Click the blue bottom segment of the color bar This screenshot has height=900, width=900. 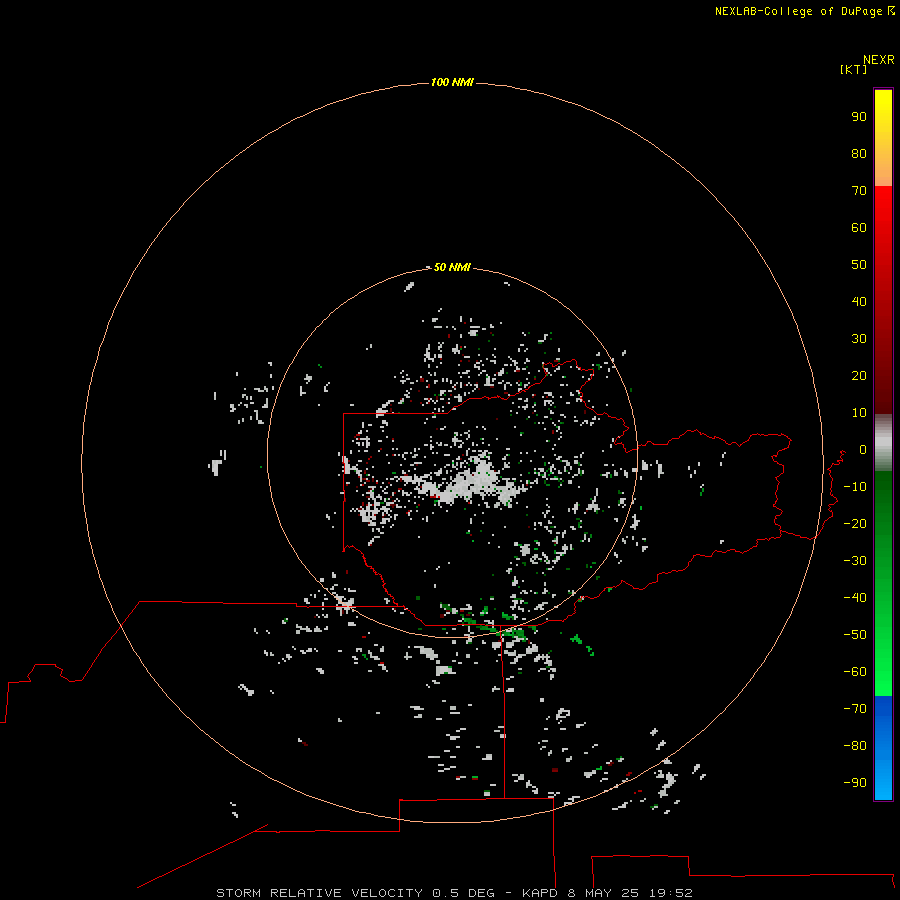coord(883,748)
